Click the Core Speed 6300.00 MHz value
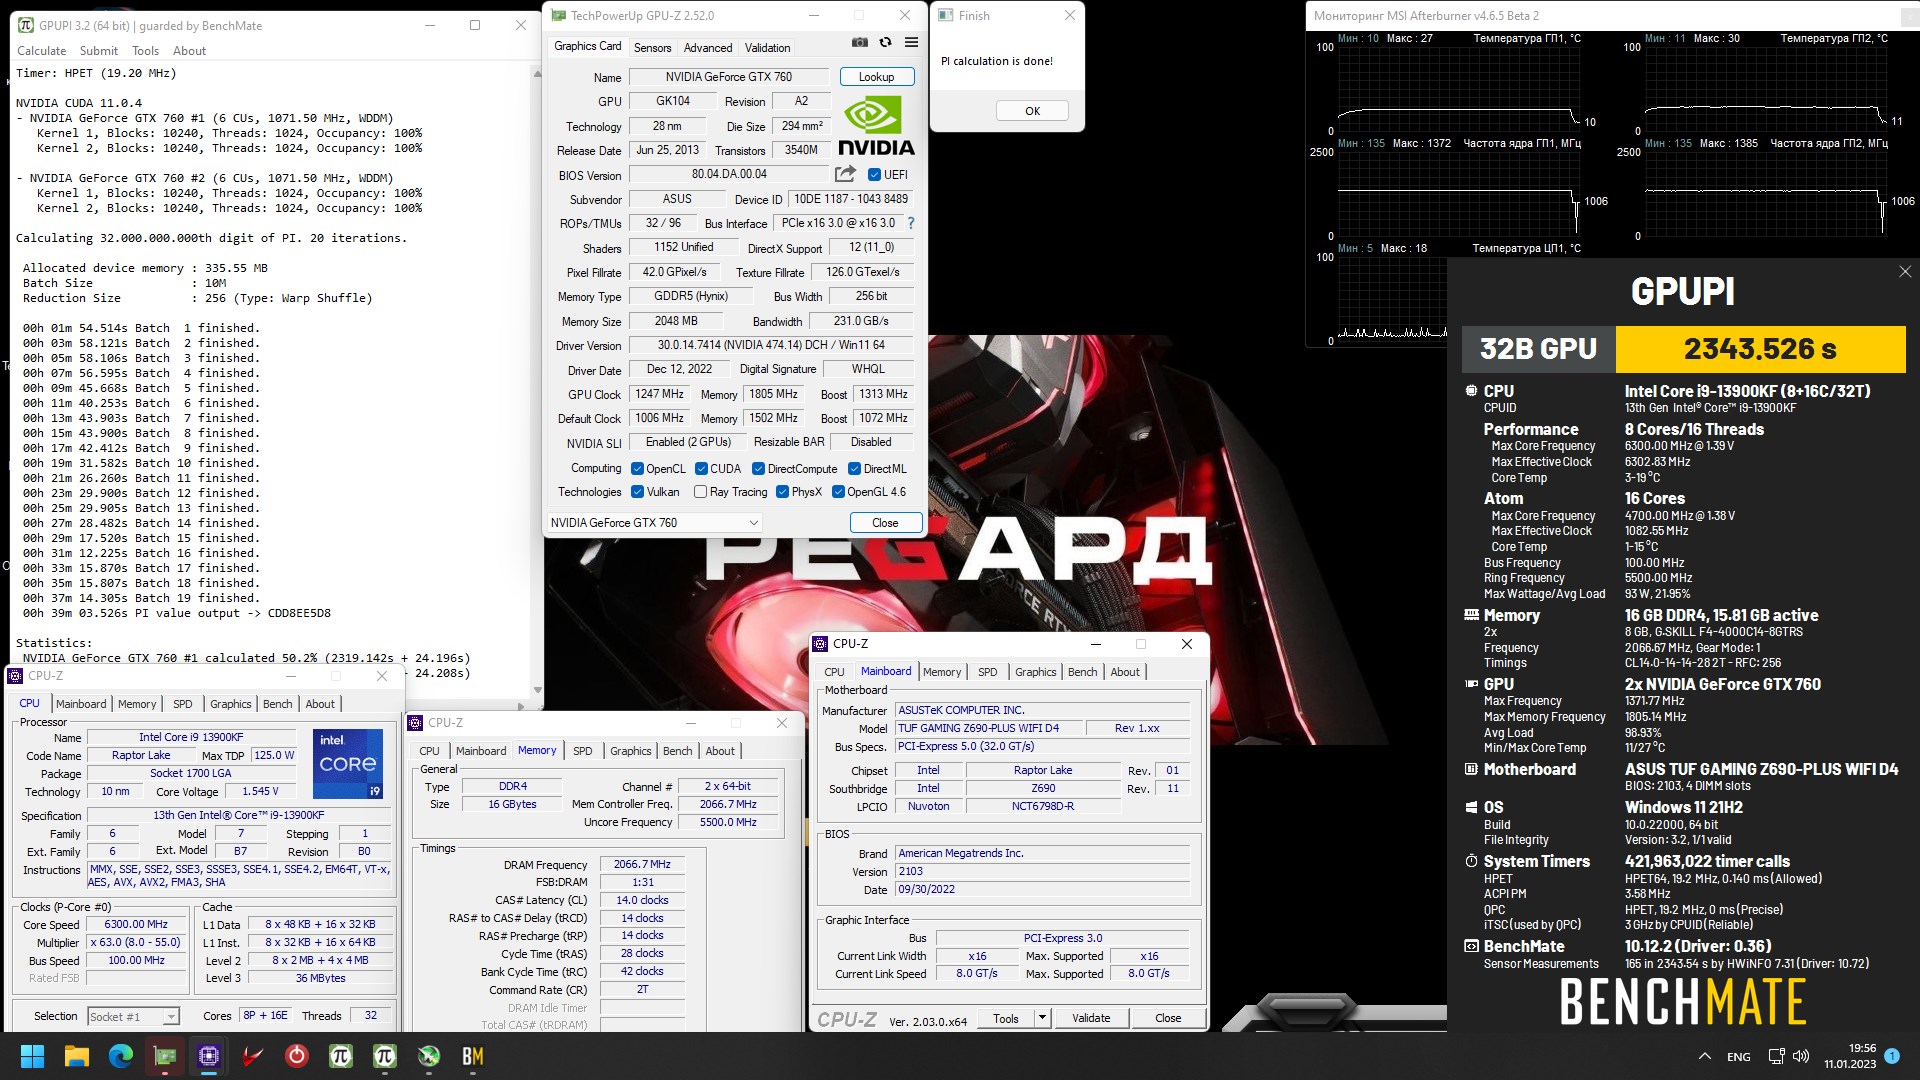The width and height of the screenshot is (1920, 1080). tap(136, 925)
